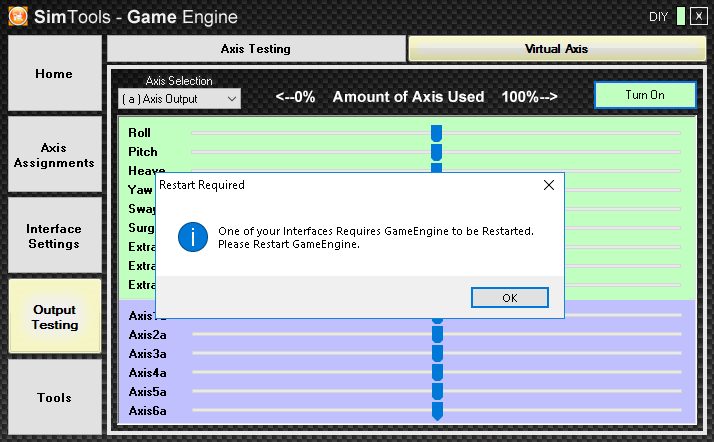The height and width of the screenshot is (442, 714).
Task: Switch to the Virtual Axis tab
Action: point(556,48)
